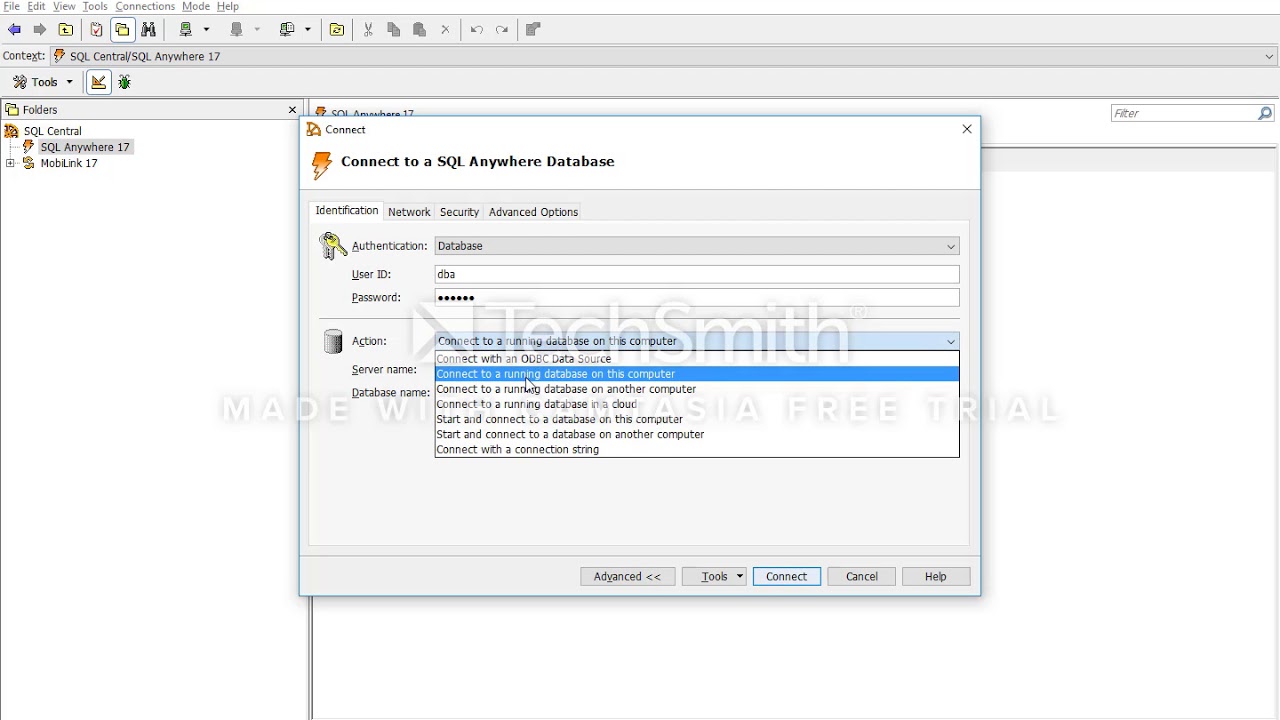
Task: Click the Redo toolbar icon
Action: coord(502,30)
